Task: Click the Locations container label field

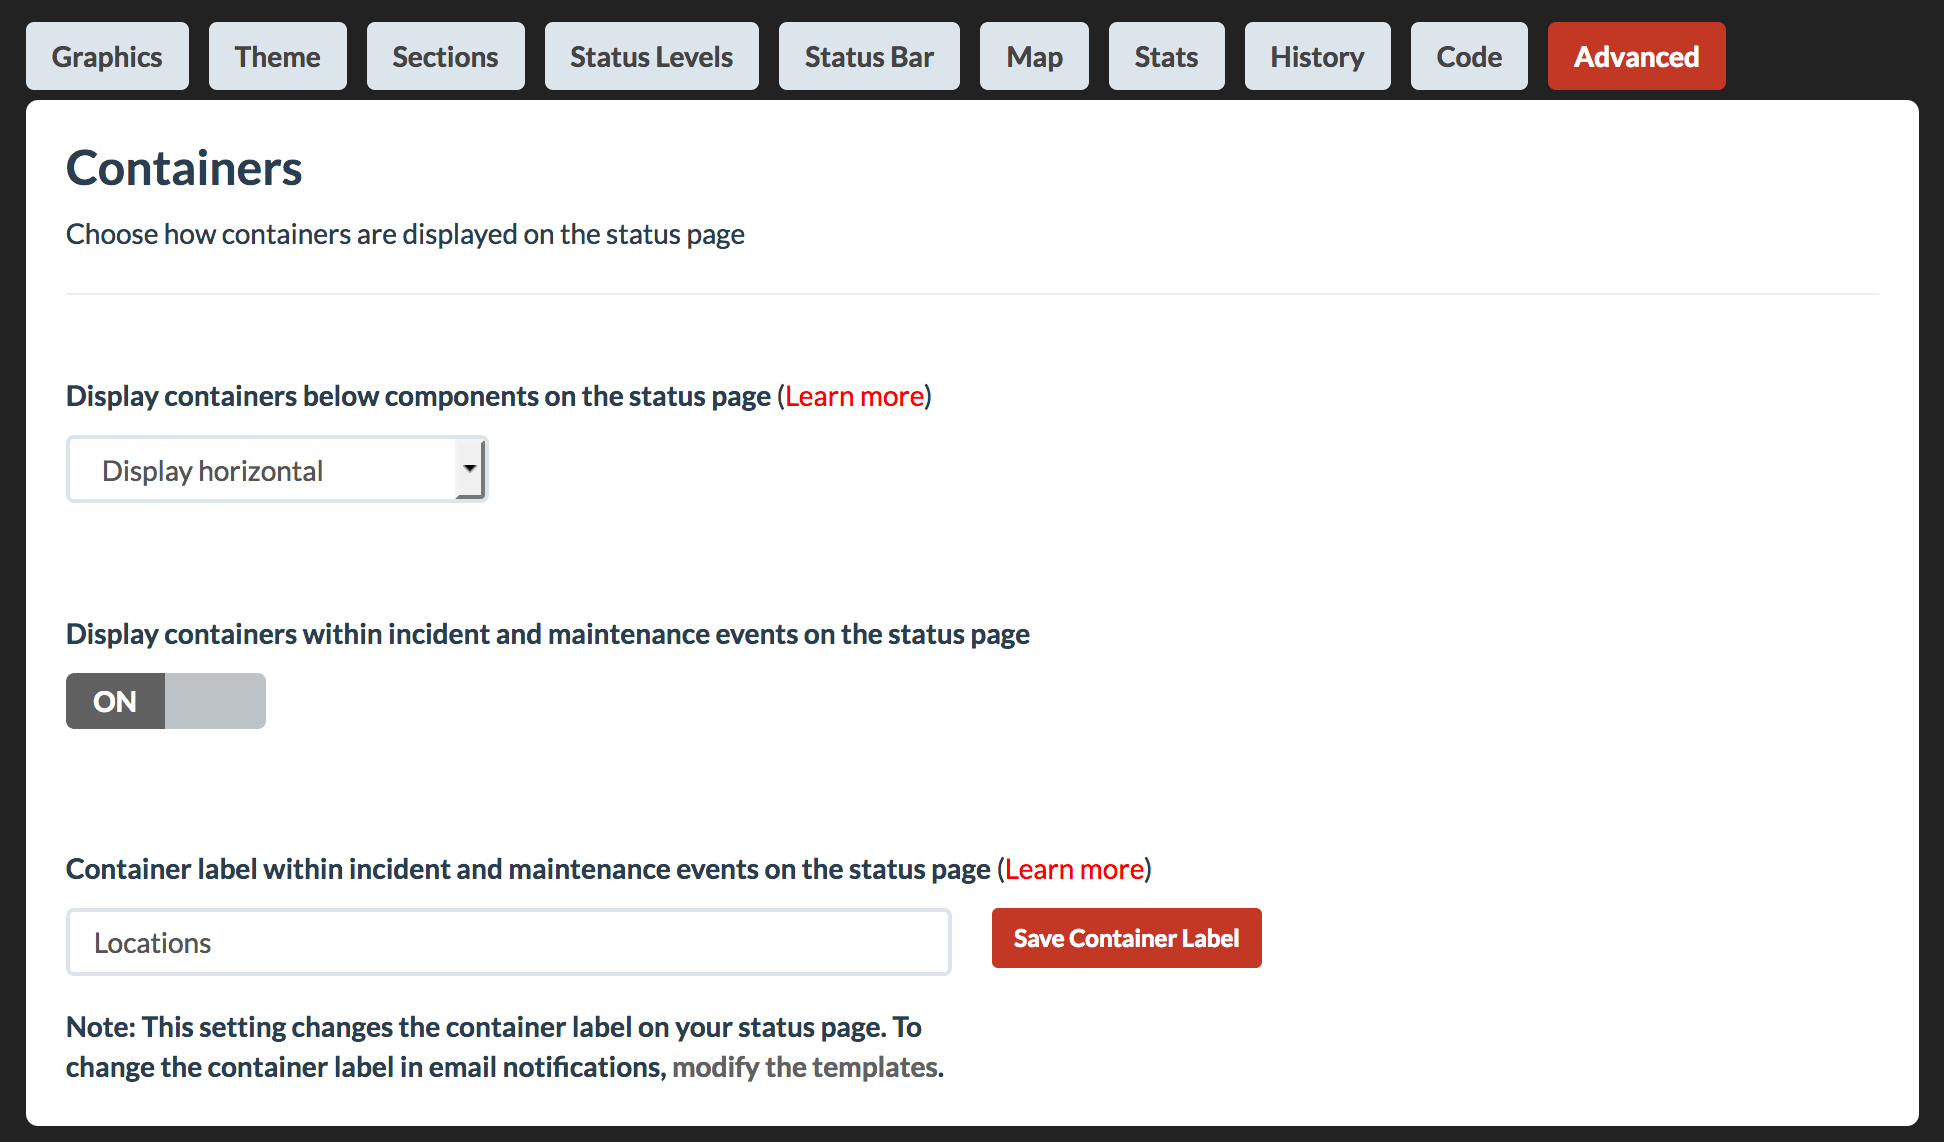Action: [508, 942]
